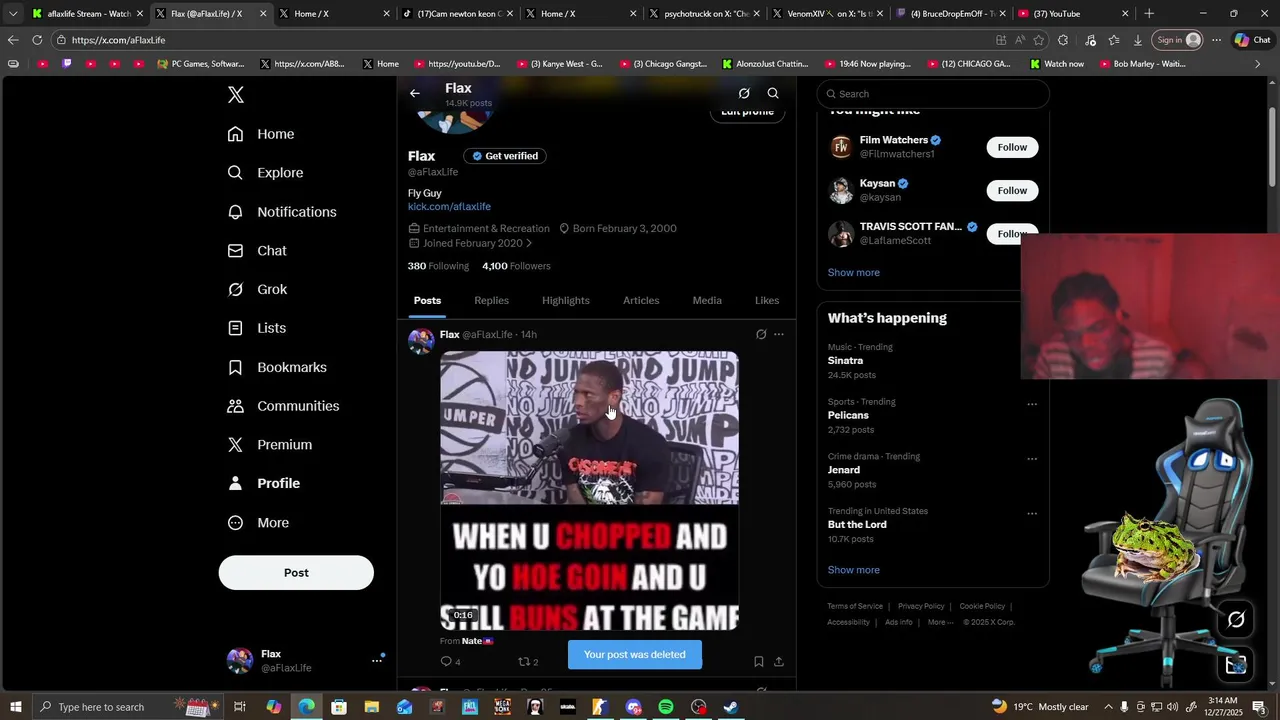This screenshot has height=720, width=1280.
Task: Show more under What's happening
Action: 854,570
